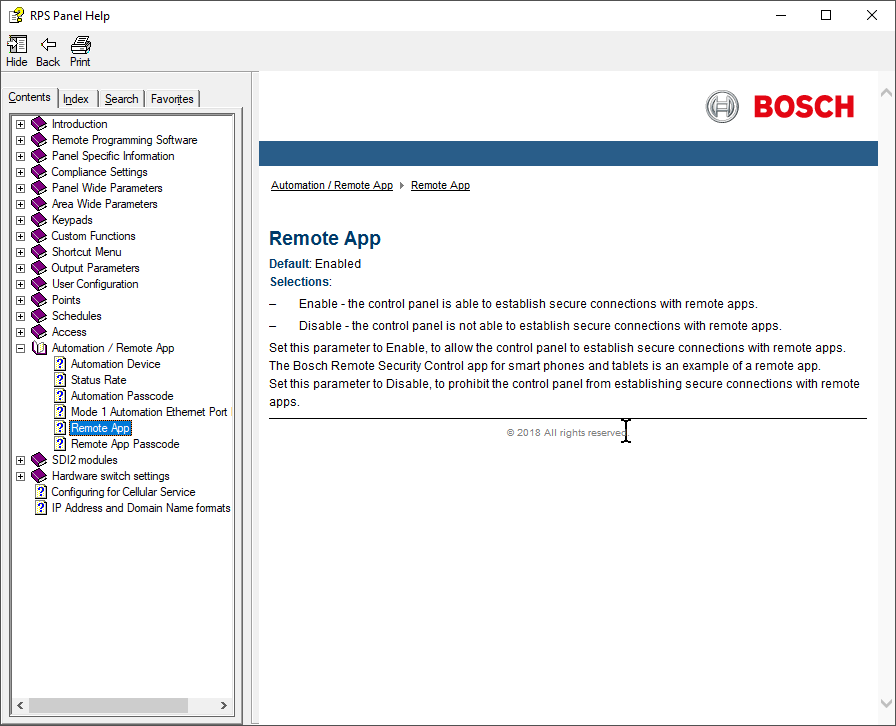Click the Remote Programming Software book icon

39,140
